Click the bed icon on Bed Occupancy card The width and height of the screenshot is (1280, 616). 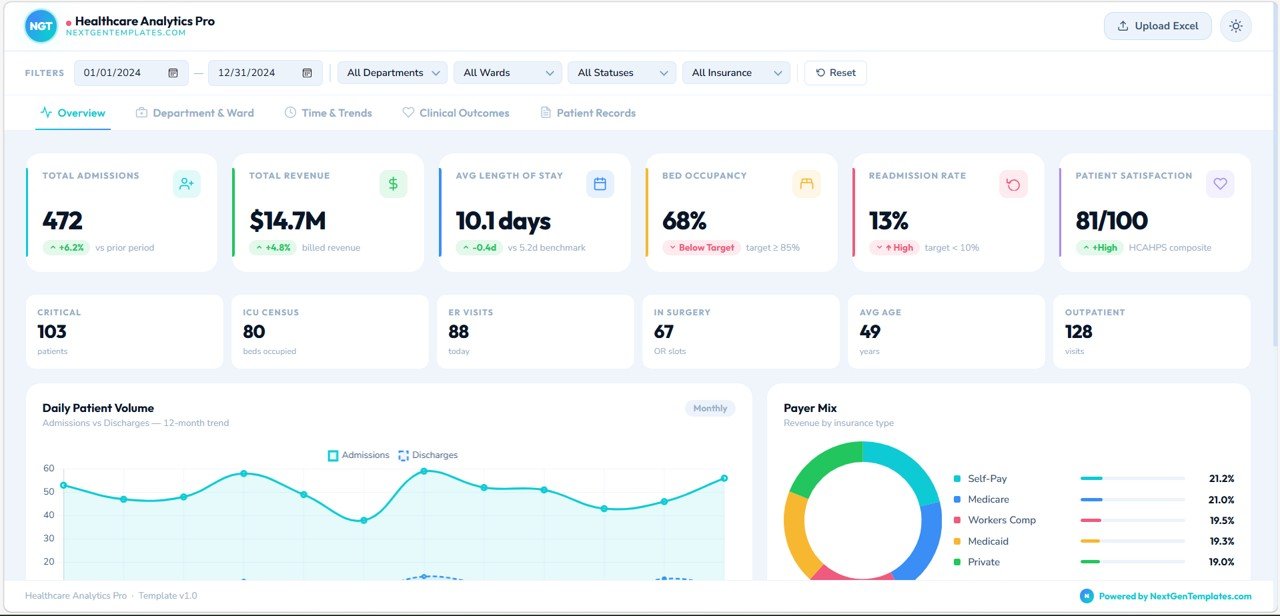tap(806, 184)
